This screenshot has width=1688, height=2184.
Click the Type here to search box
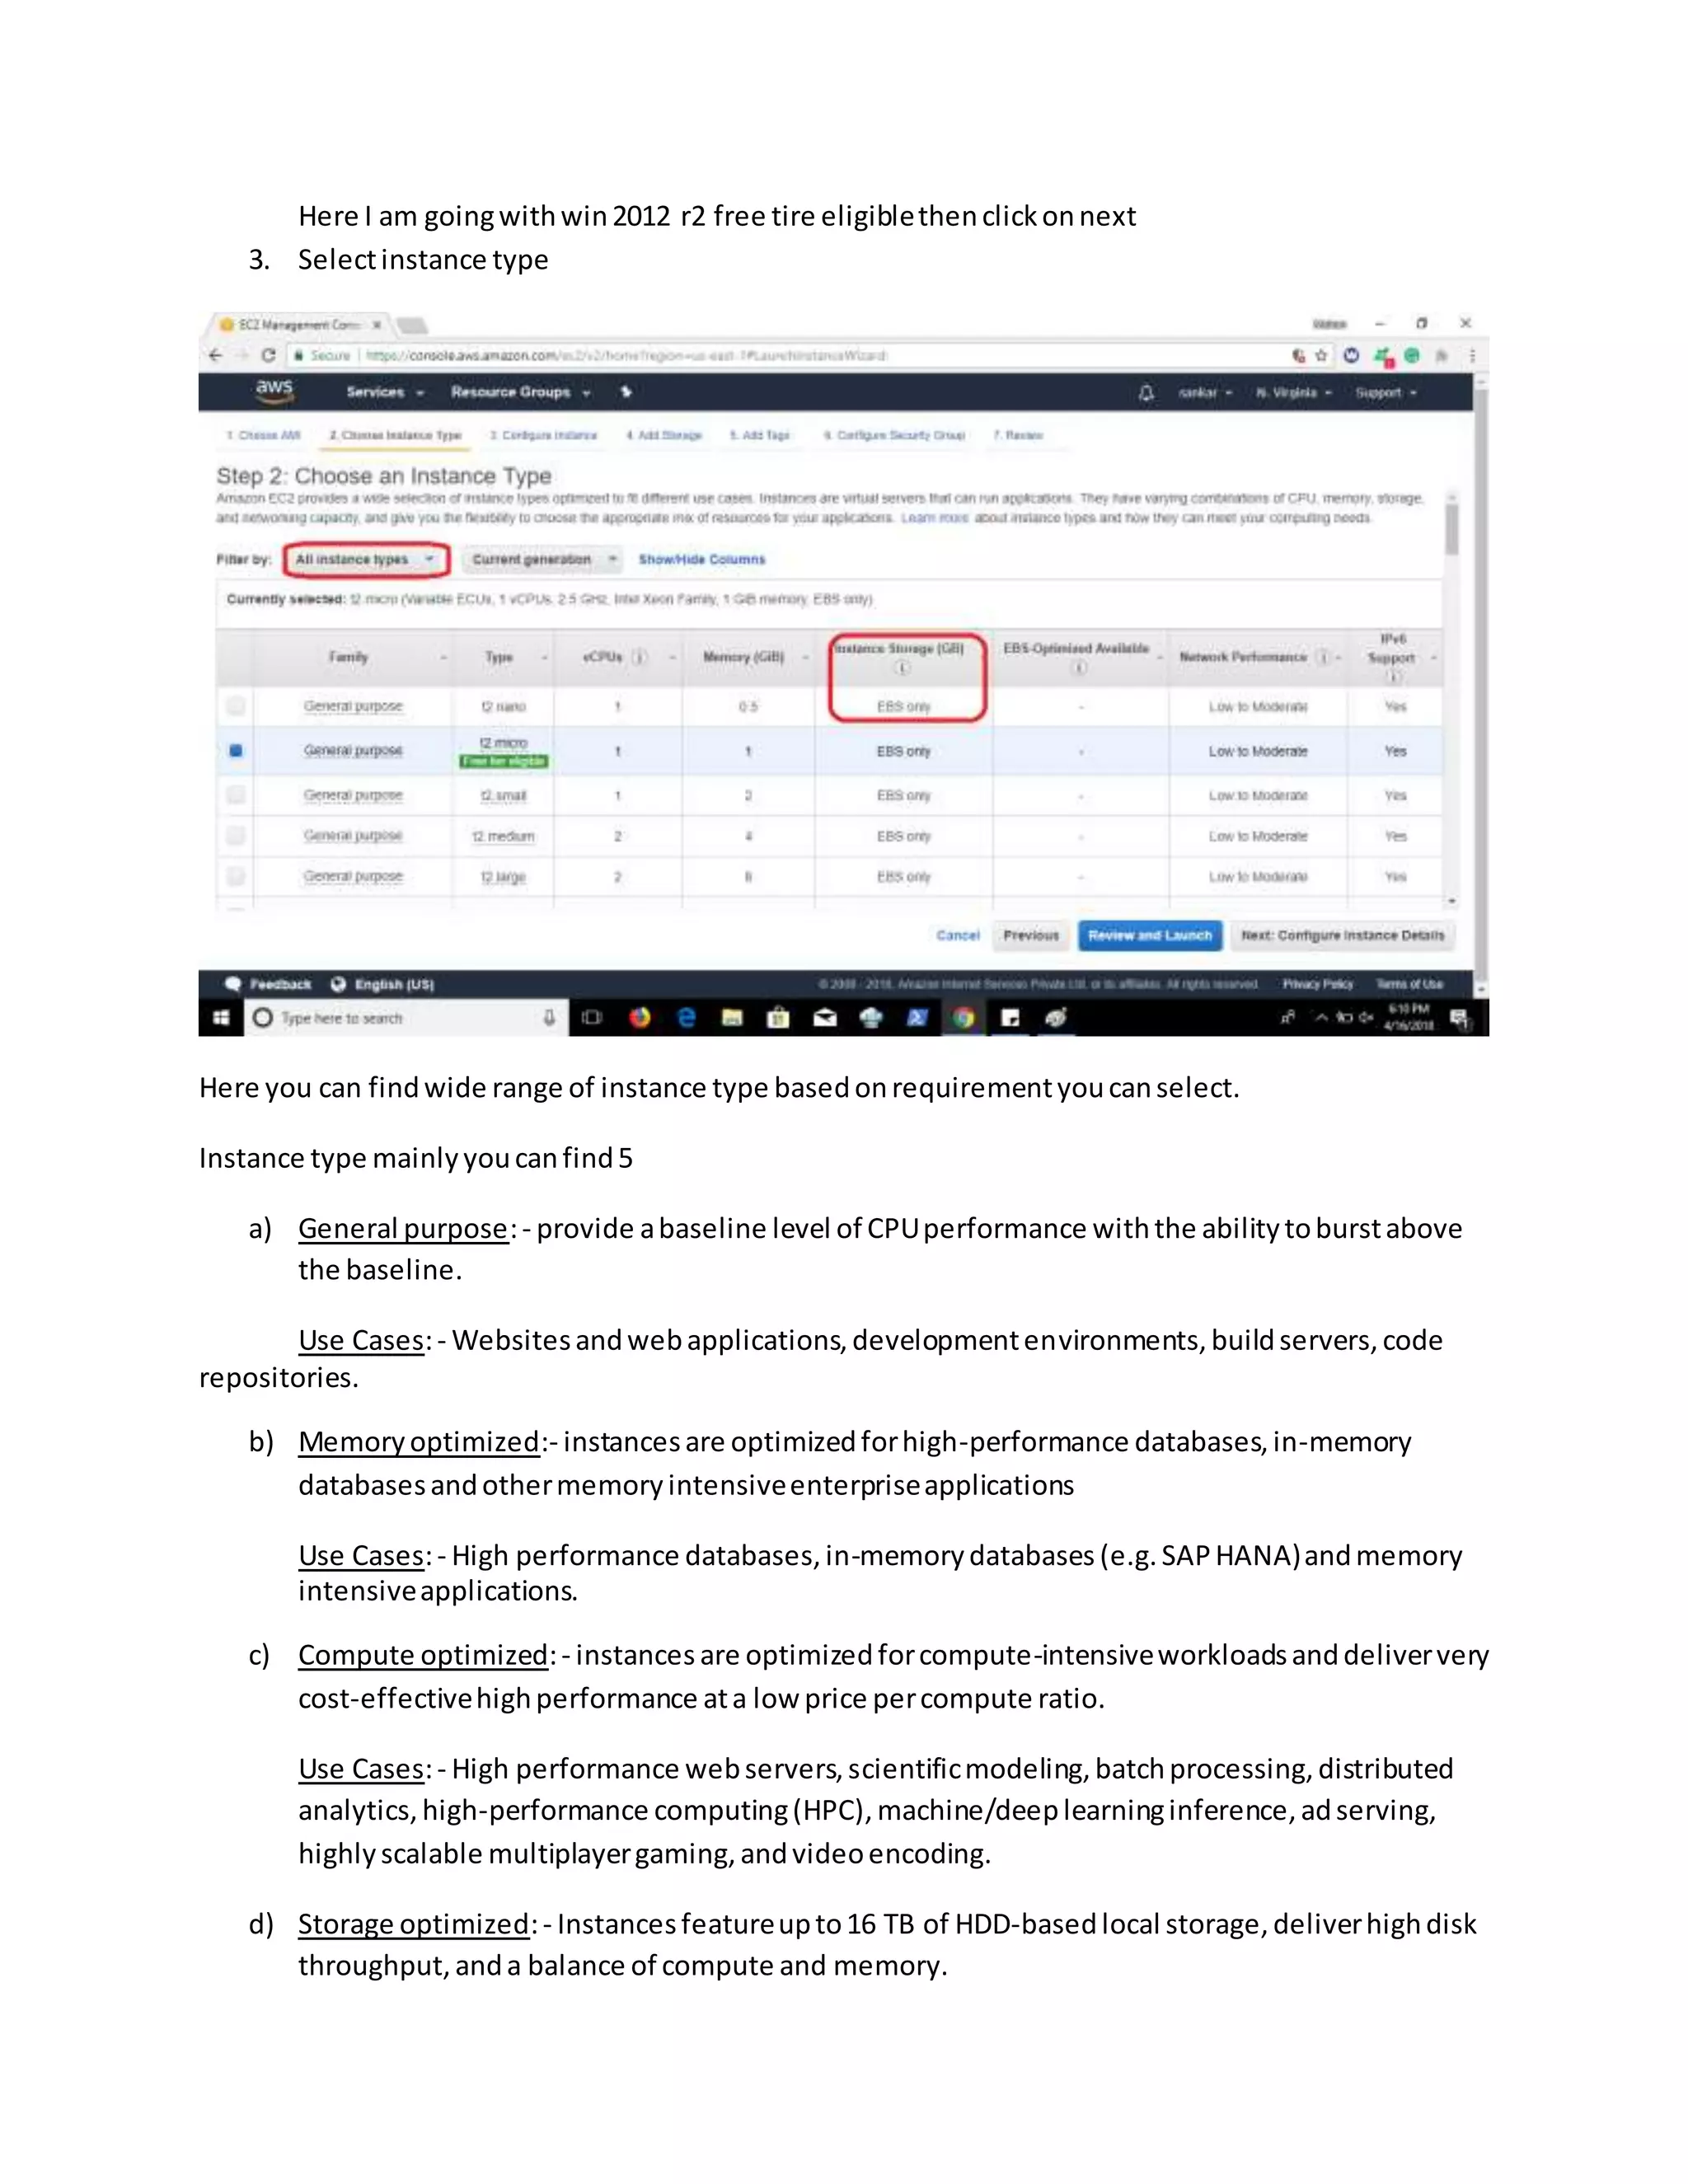coord(405,1018)
